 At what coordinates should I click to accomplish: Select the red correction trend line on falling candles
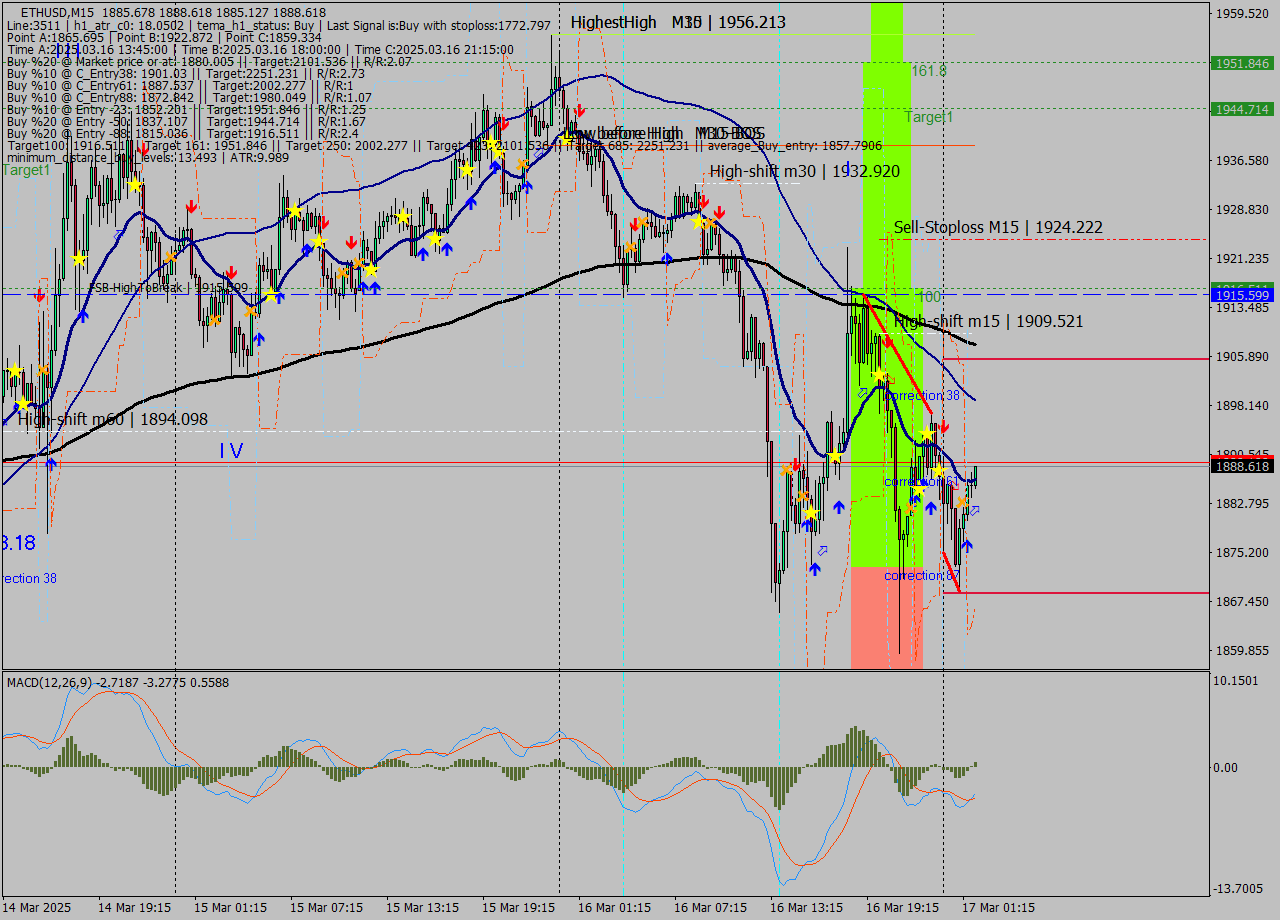pyautogui.click(x=895, y=354)
